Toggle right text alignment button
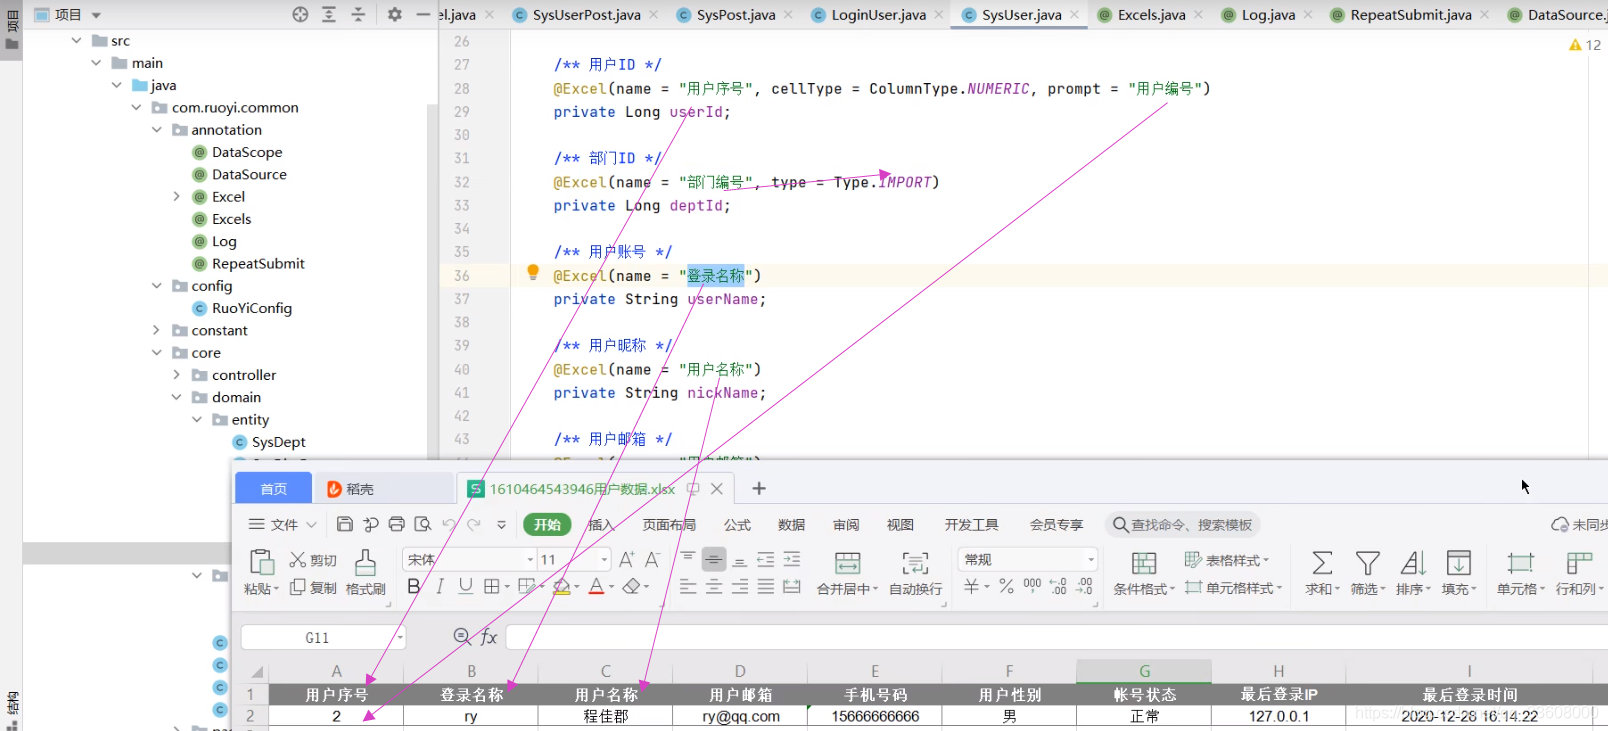The width and height of the screenshot is (1608, 731). pos(740,587)
